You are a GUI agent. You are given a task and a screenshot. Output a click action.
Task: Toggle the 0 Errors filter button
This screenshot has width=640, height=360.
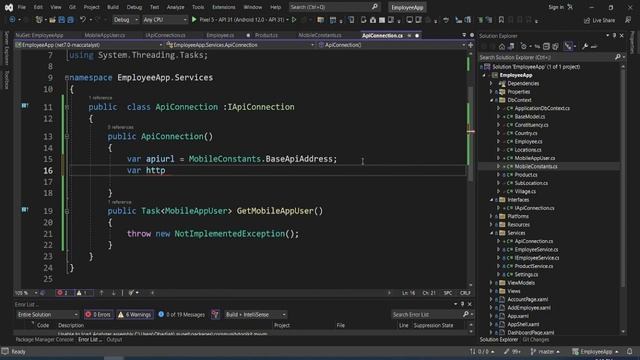coord(98,314)
